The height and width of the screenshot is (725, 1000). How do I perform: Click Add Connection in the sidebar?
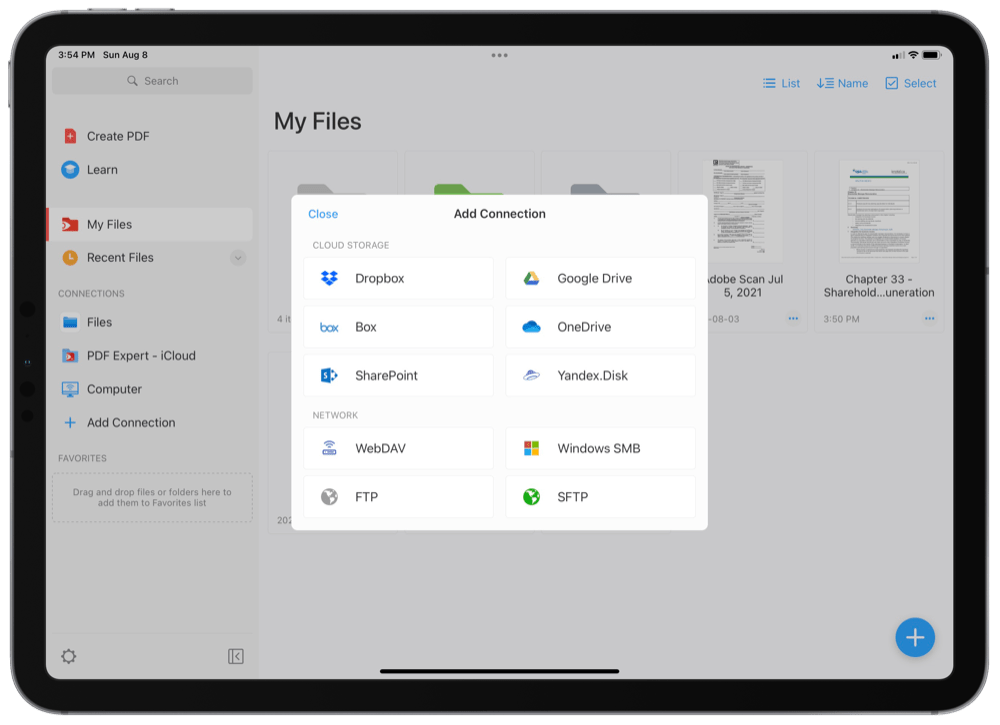(152, 423)
